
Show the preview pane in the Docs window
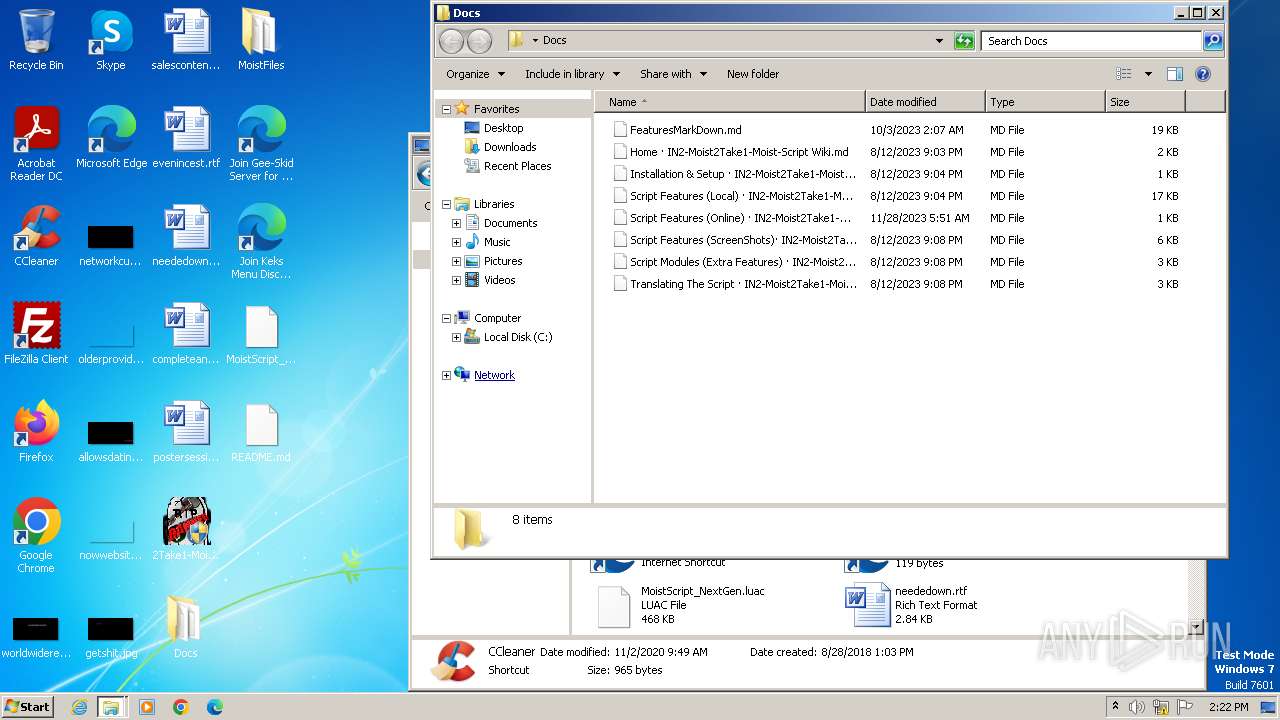tap(1175, 74)
